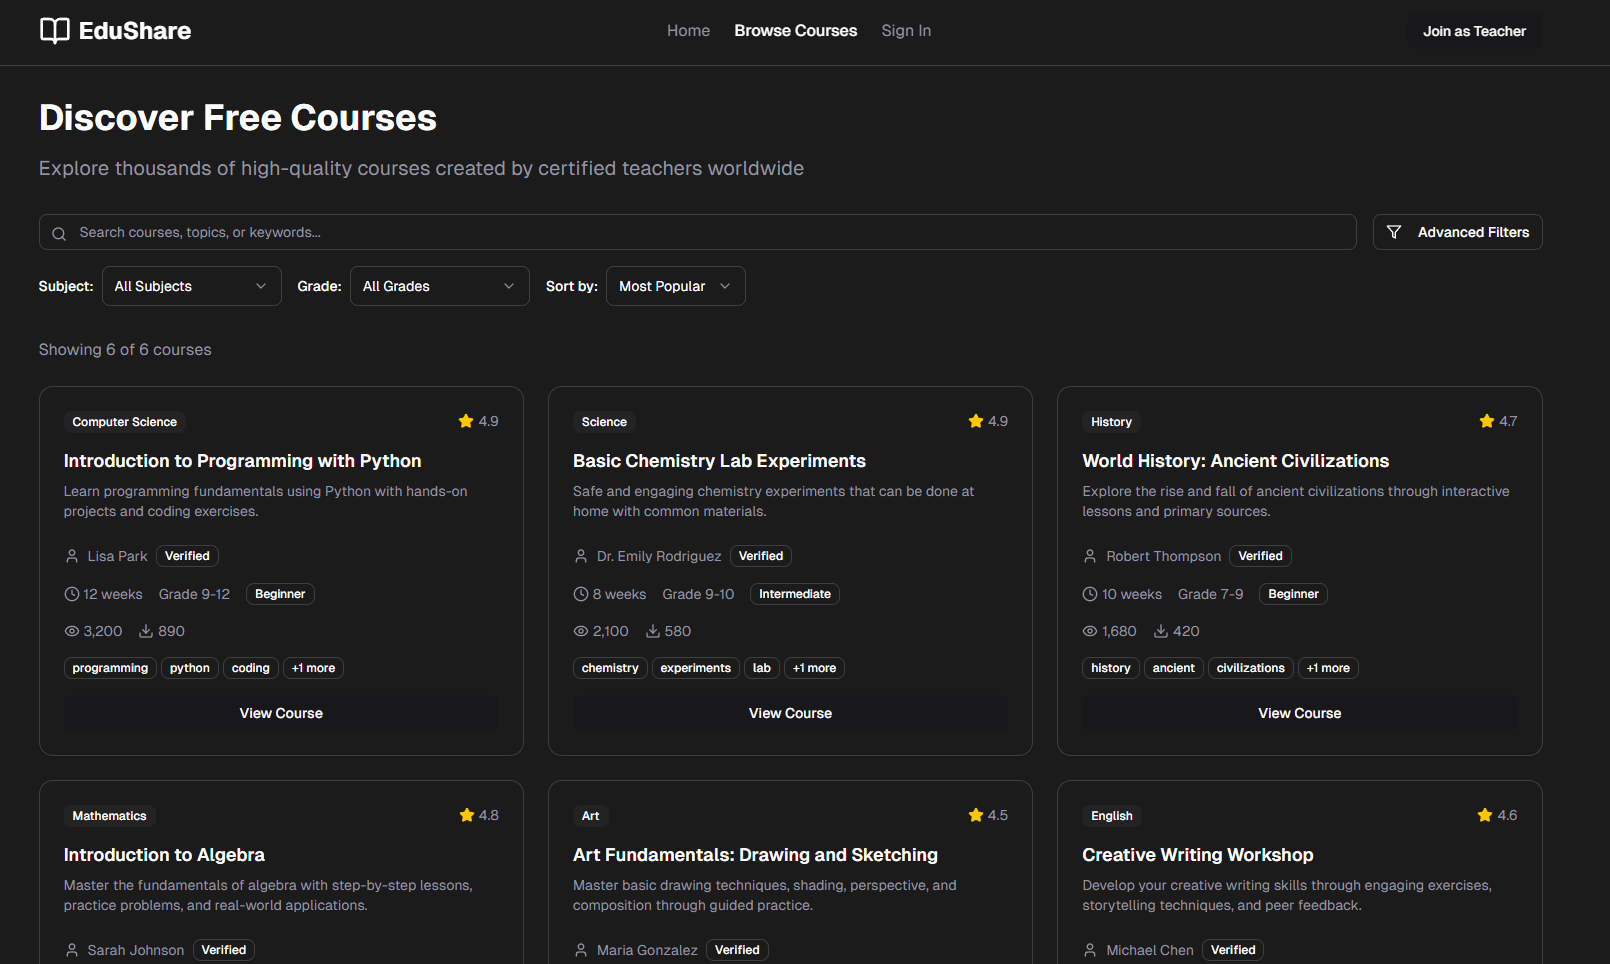Expand '+1 more' tags on World History course
This screenshot has height=964, width=1610.
pos(1328,668)
